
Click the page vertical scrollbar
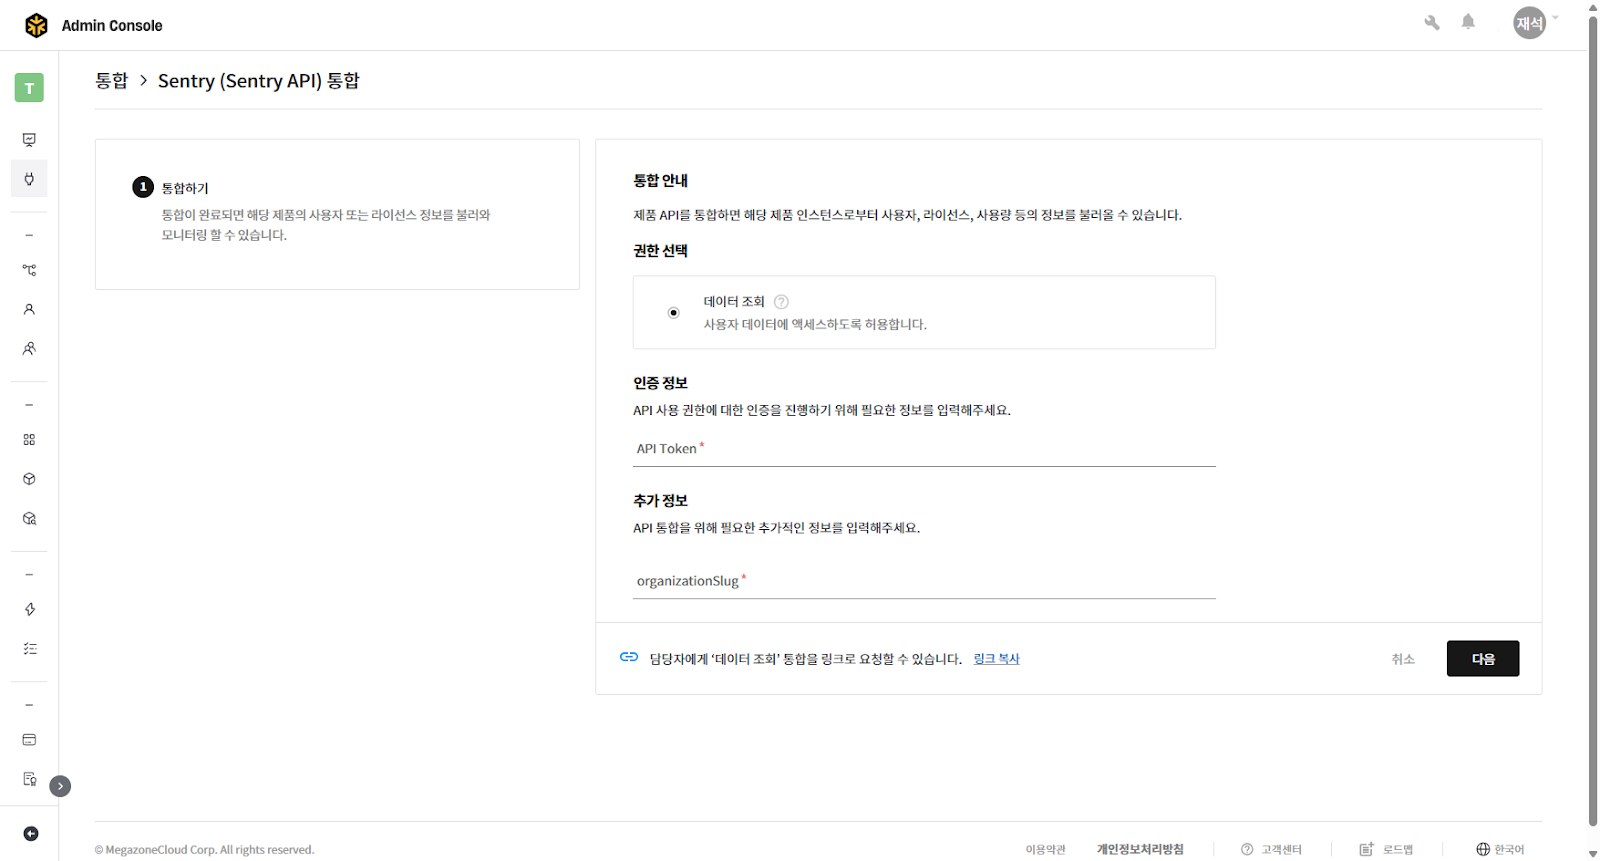(x=1593, y=420)
